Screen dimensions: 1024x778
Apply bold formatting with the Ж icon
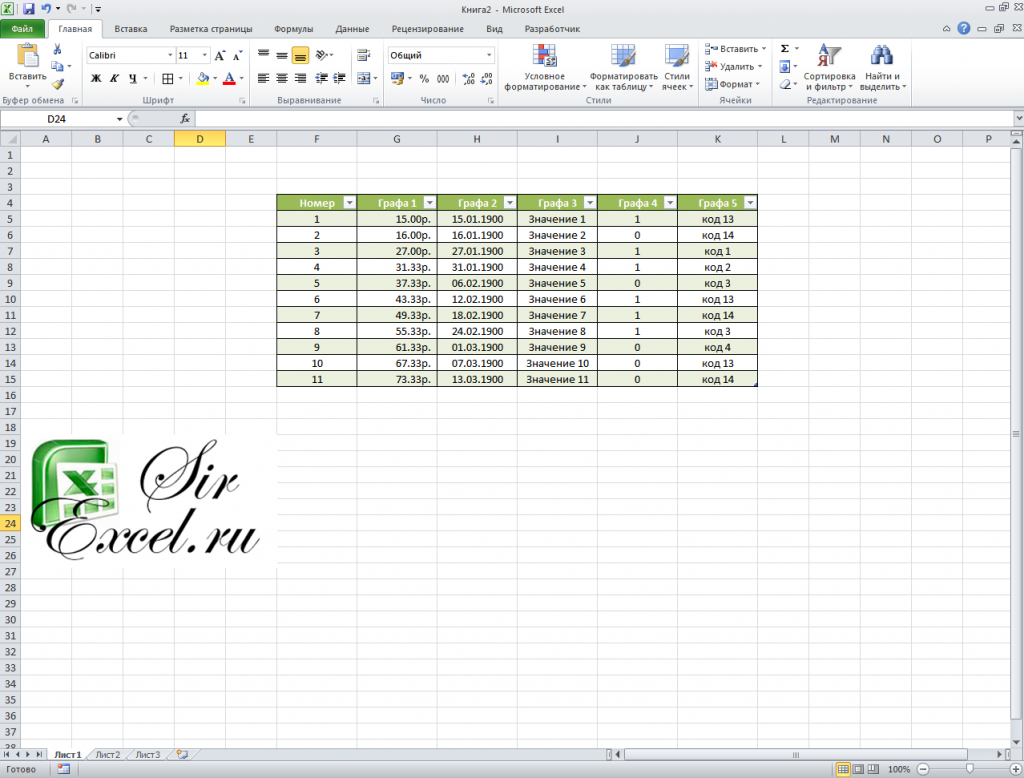click(x=95, y=78)
